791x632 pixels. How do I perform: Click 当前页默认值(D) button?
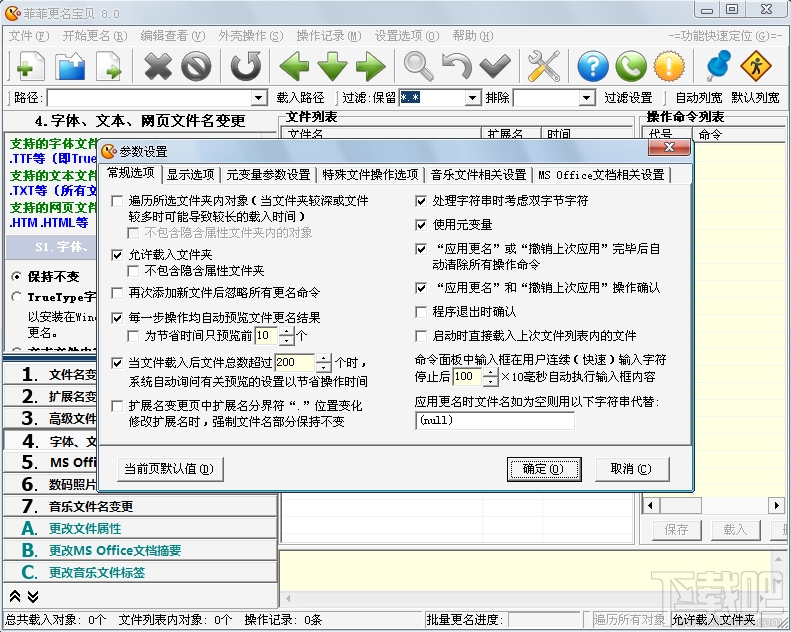[170, 469]
